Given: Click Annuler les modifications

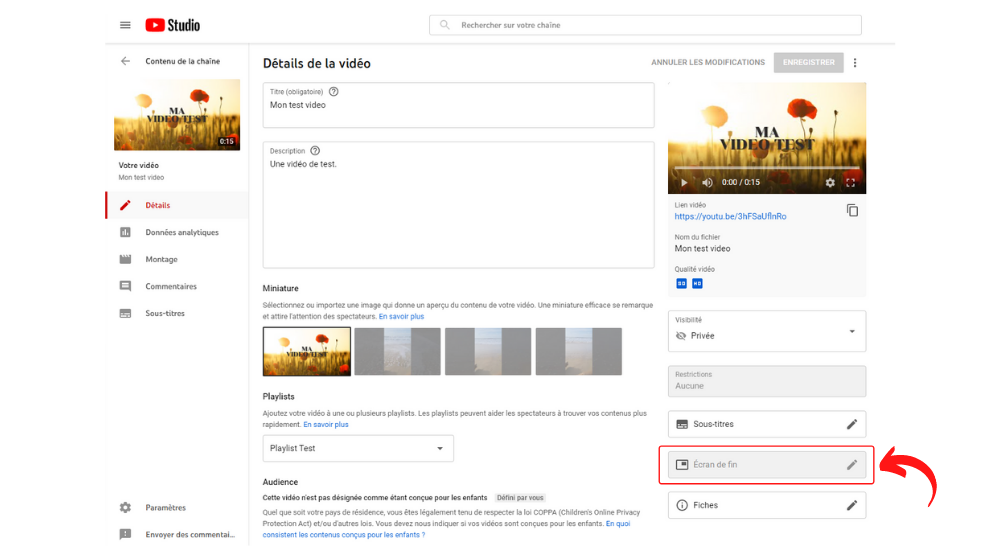Looking at the screenshot, I should [x=708, y=63].
